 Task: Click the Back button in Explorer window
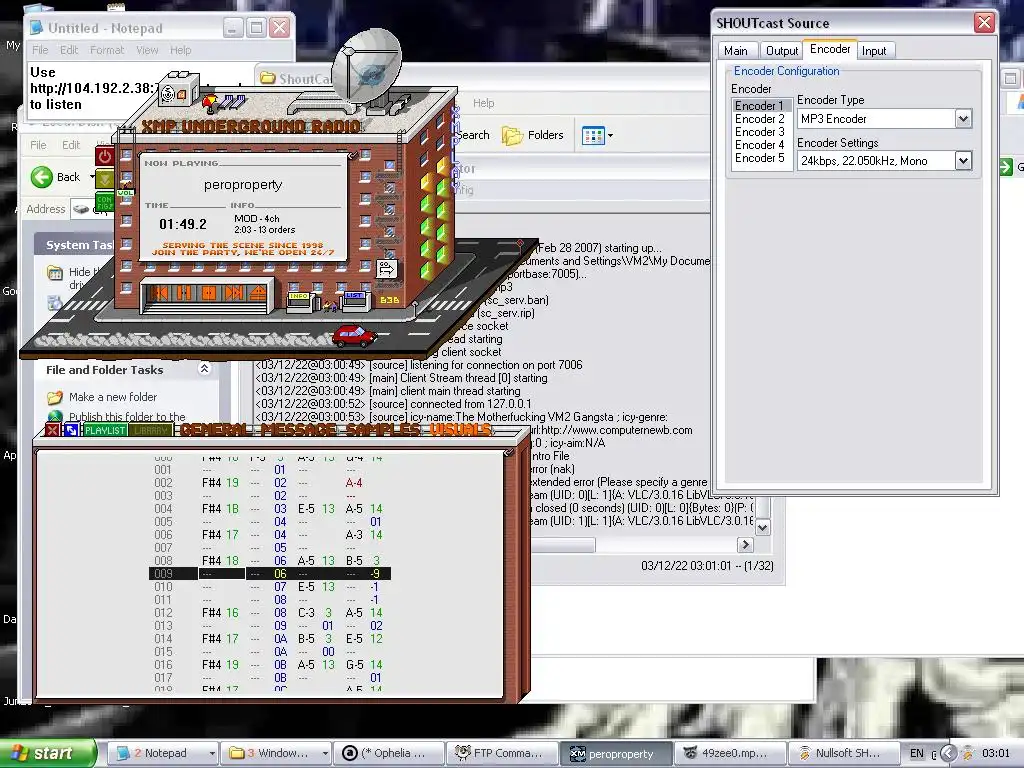tap(56, 177)
